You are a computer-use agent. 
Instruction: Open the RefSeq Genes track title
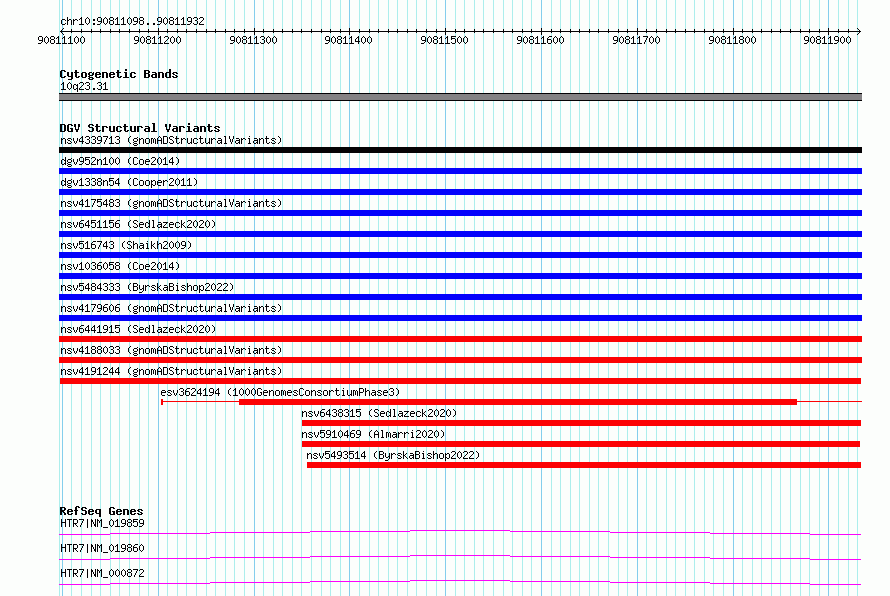101,511
